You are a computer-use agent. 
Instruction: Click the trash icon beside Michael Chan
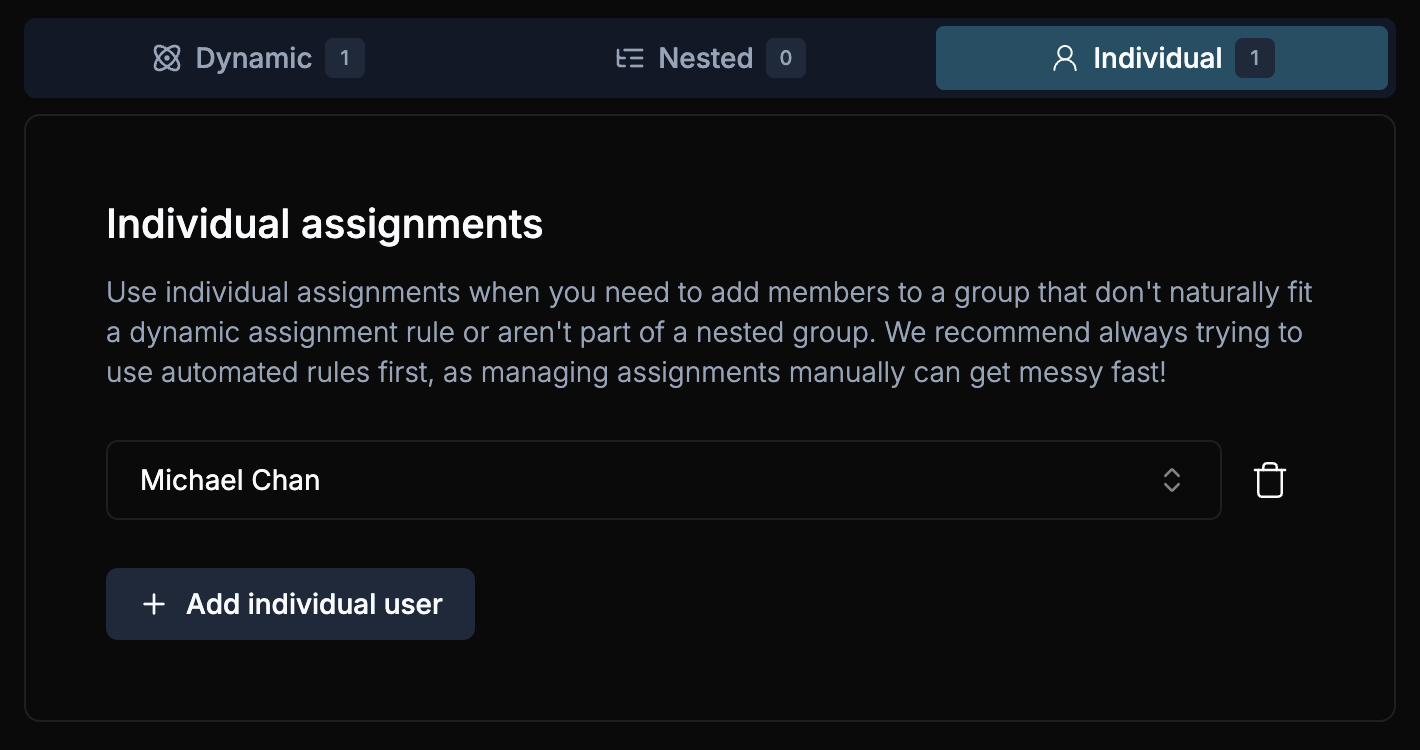(x=1269, y=480)
